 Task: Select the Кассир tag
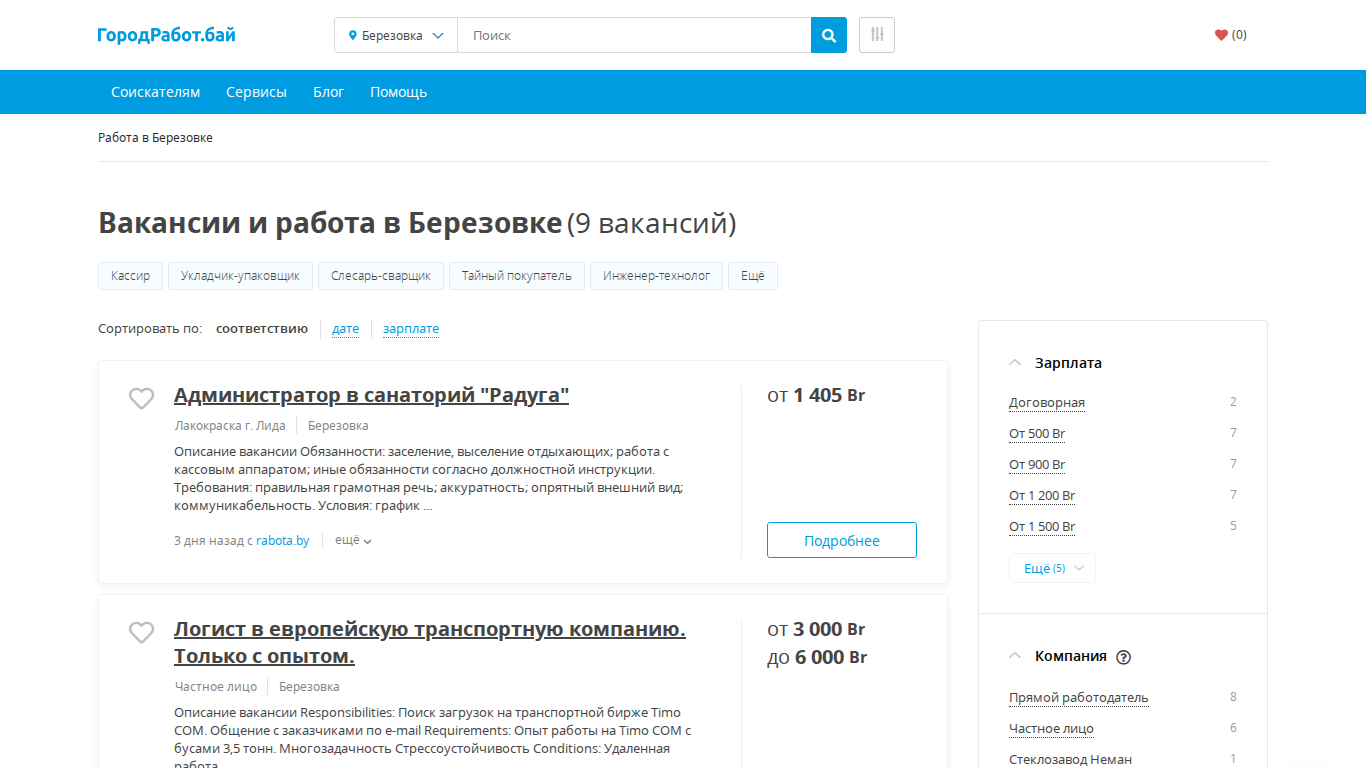tap(131, 276)
